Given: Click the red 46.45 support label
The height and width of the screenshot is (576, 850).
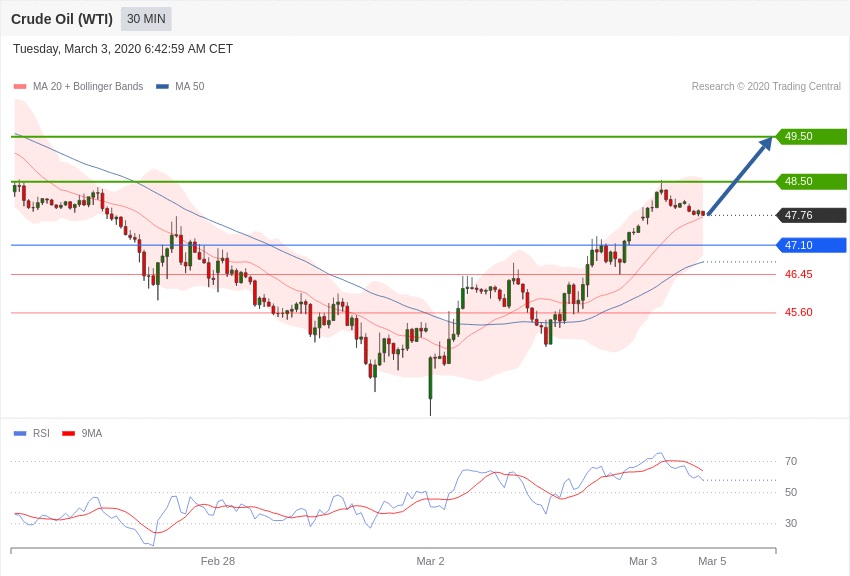Looking at the screenshot, I should click(798, 274).
